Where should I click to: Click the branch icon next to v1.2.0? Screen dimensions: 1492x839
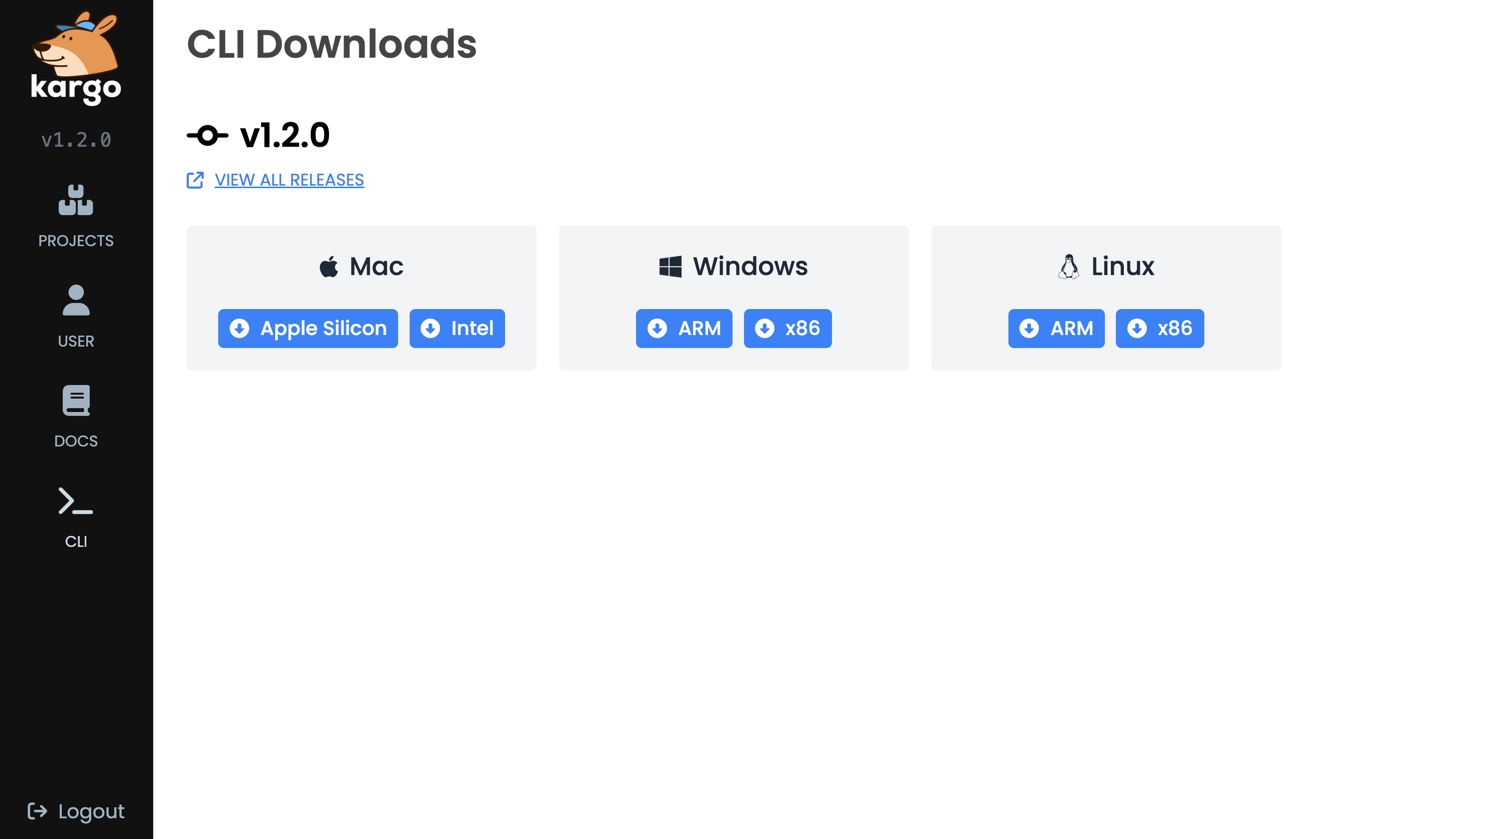point(206,135)
